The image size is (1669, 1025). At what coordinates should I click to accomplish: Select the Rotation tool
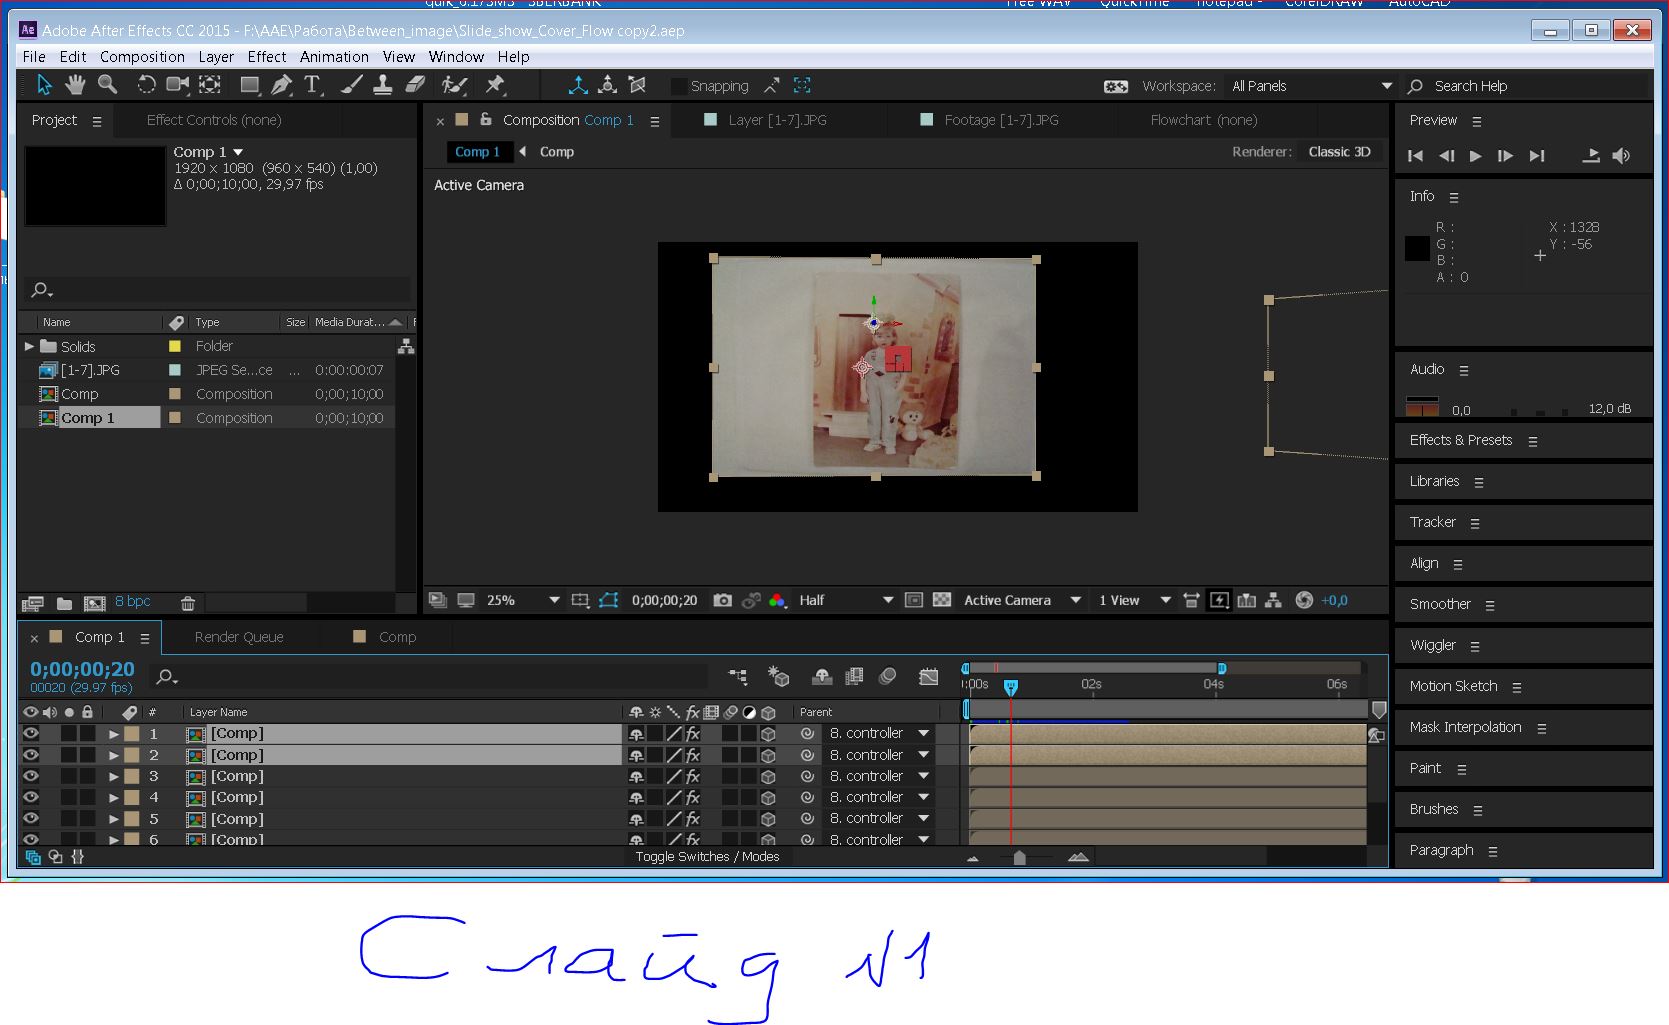pyautogui.click(x=146, y=85)
